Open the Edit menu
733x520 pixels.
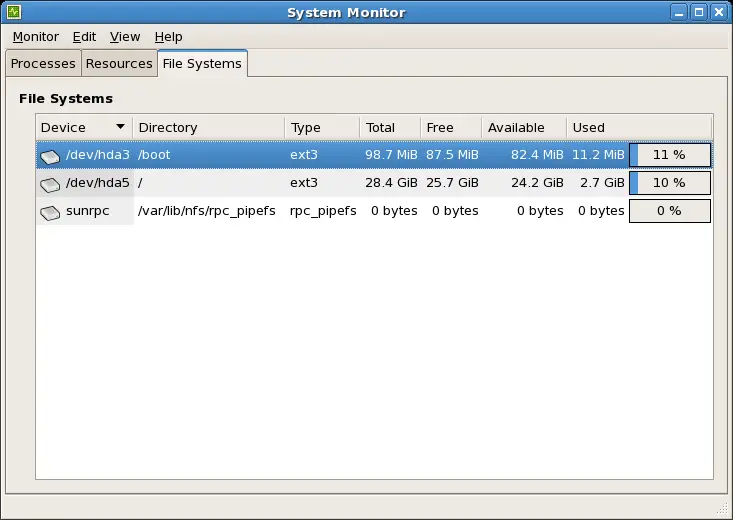[84, 37]
